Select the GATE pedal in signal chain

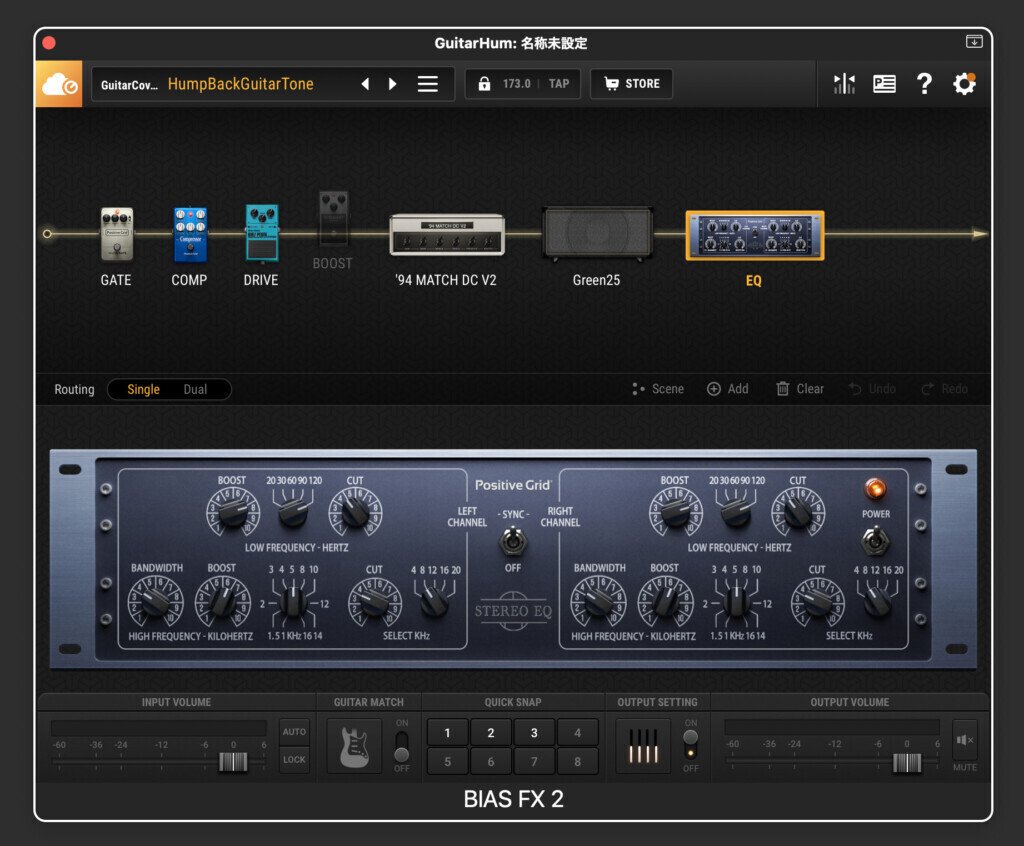(x=117, y=234)
